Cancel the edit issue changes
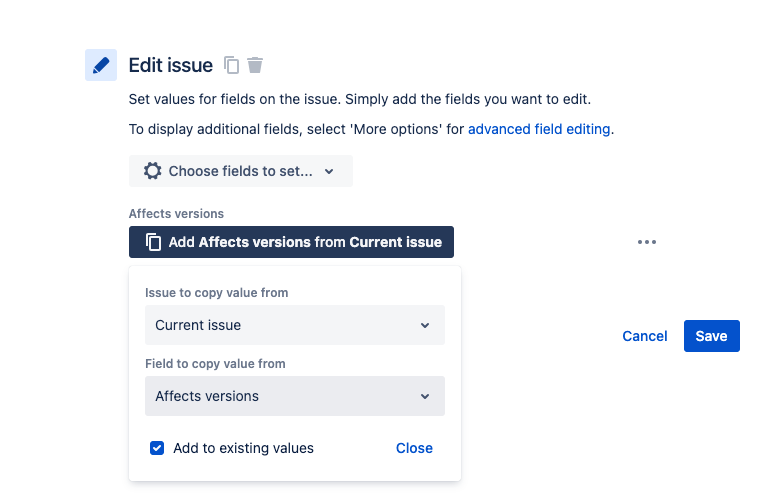The width and height of the screenshot is (768, 504). click(645, 336)
